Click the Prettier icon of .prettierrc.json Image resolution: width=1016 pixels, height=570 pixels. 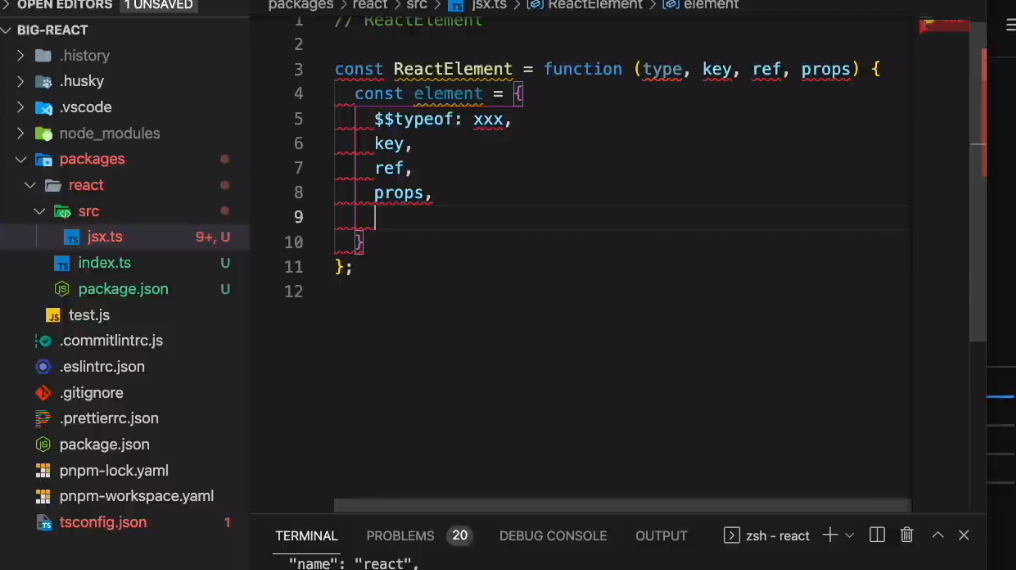[43, 418]
